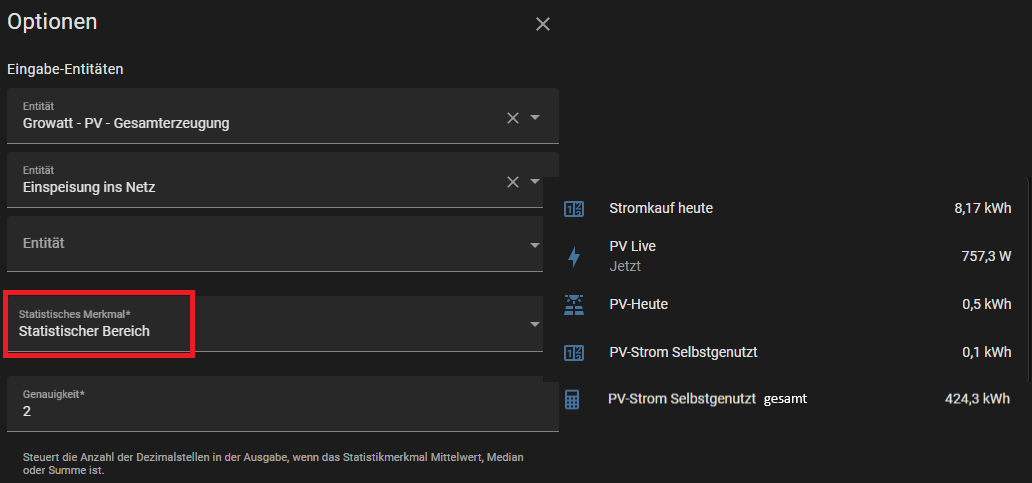Open the Statistisches Merkmal dropdown arrow

[x=535, y=324]
